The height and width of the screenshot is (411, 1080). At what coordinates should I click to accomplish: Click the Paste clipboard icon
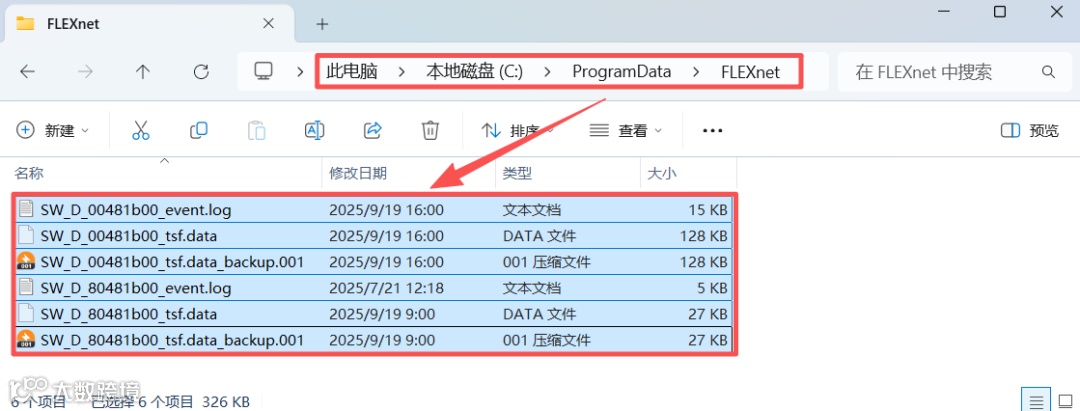[256, 130]
